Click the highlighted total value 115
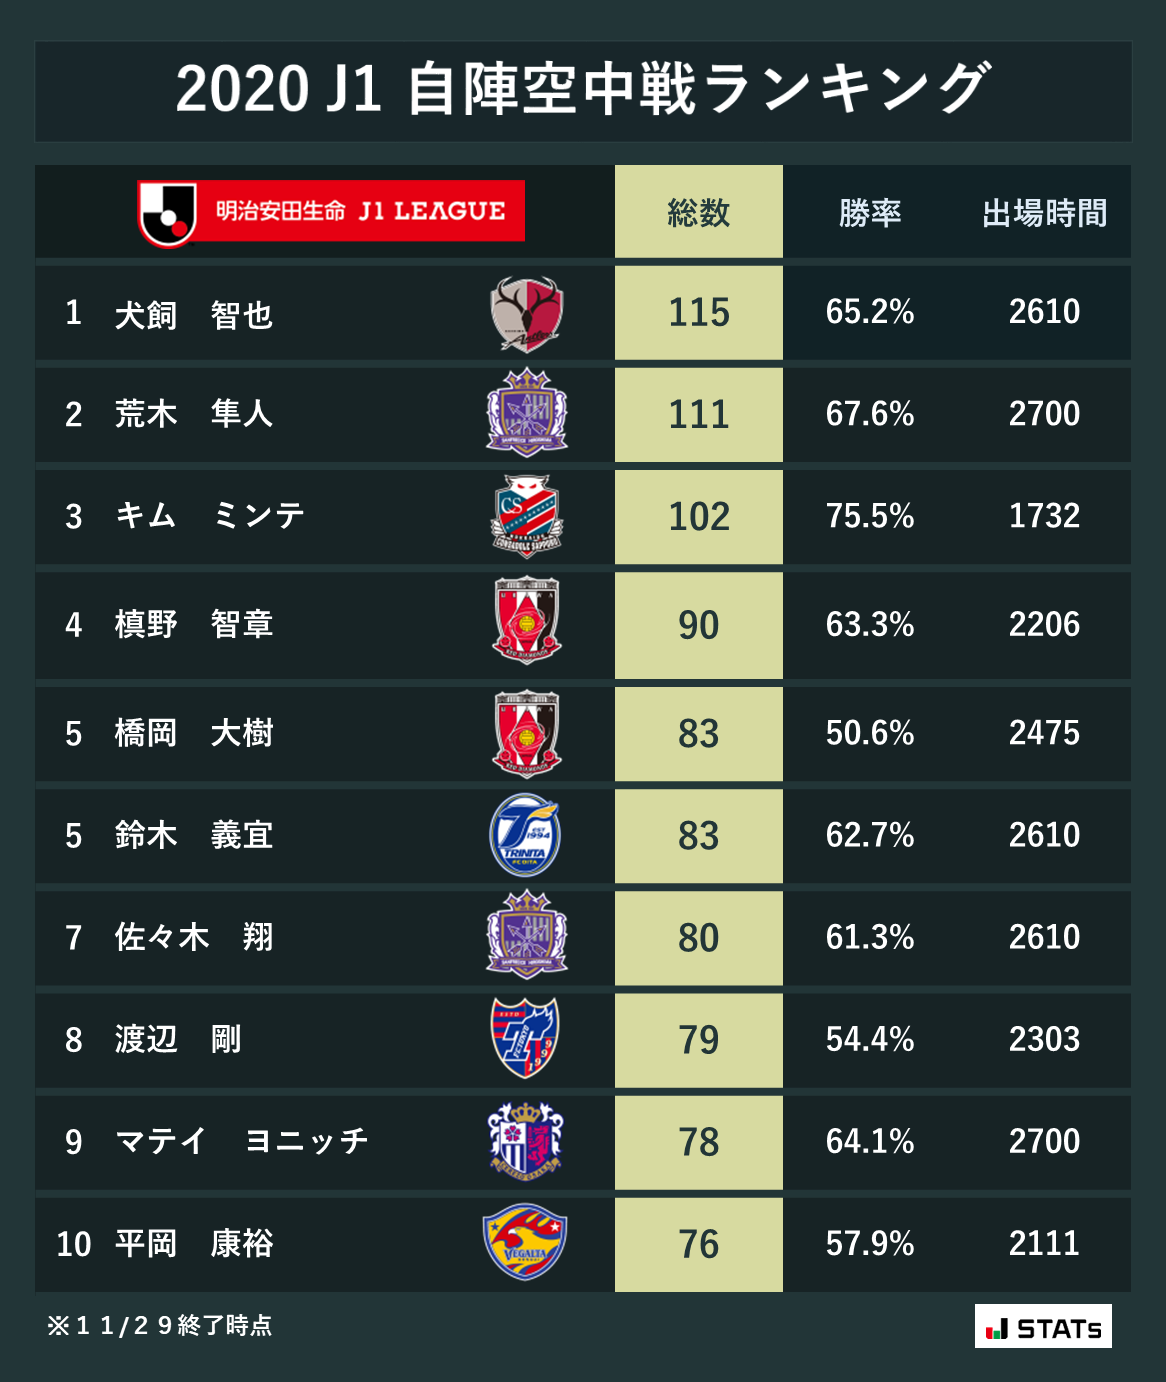Image resolution: width=1166 pixels, height=1382 pixels. pyautogui.click(x=698, y=313)
